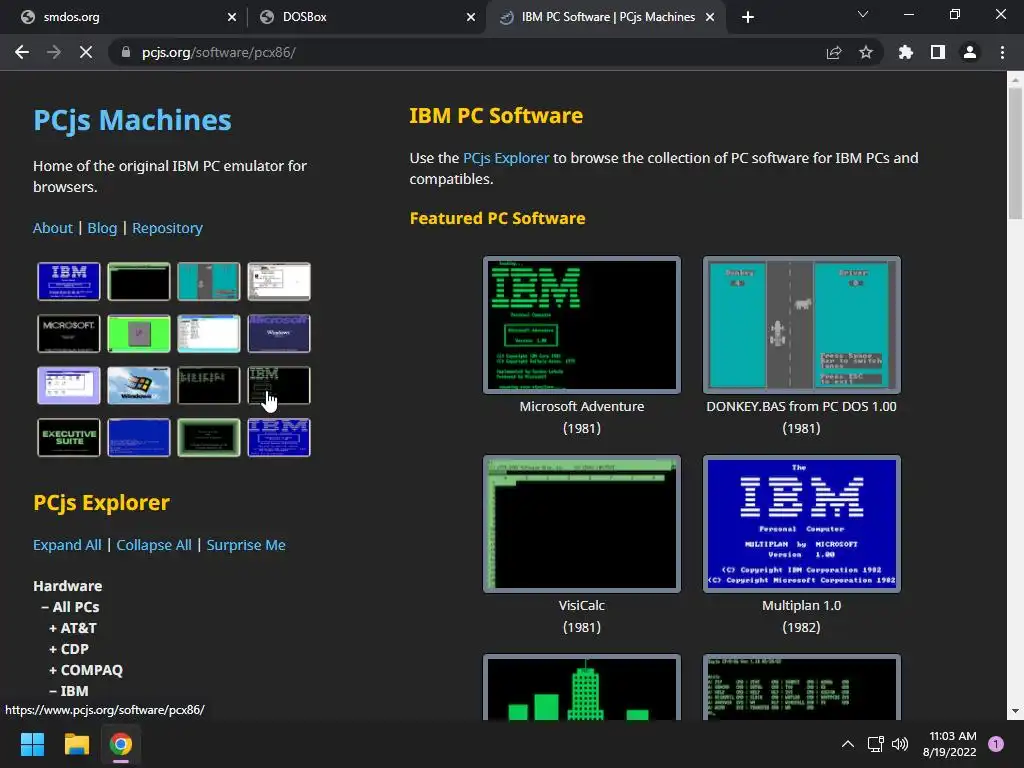This screenshot has width=1024, height=768.
Task: View site information padlock icon
Action: [126, 52]
